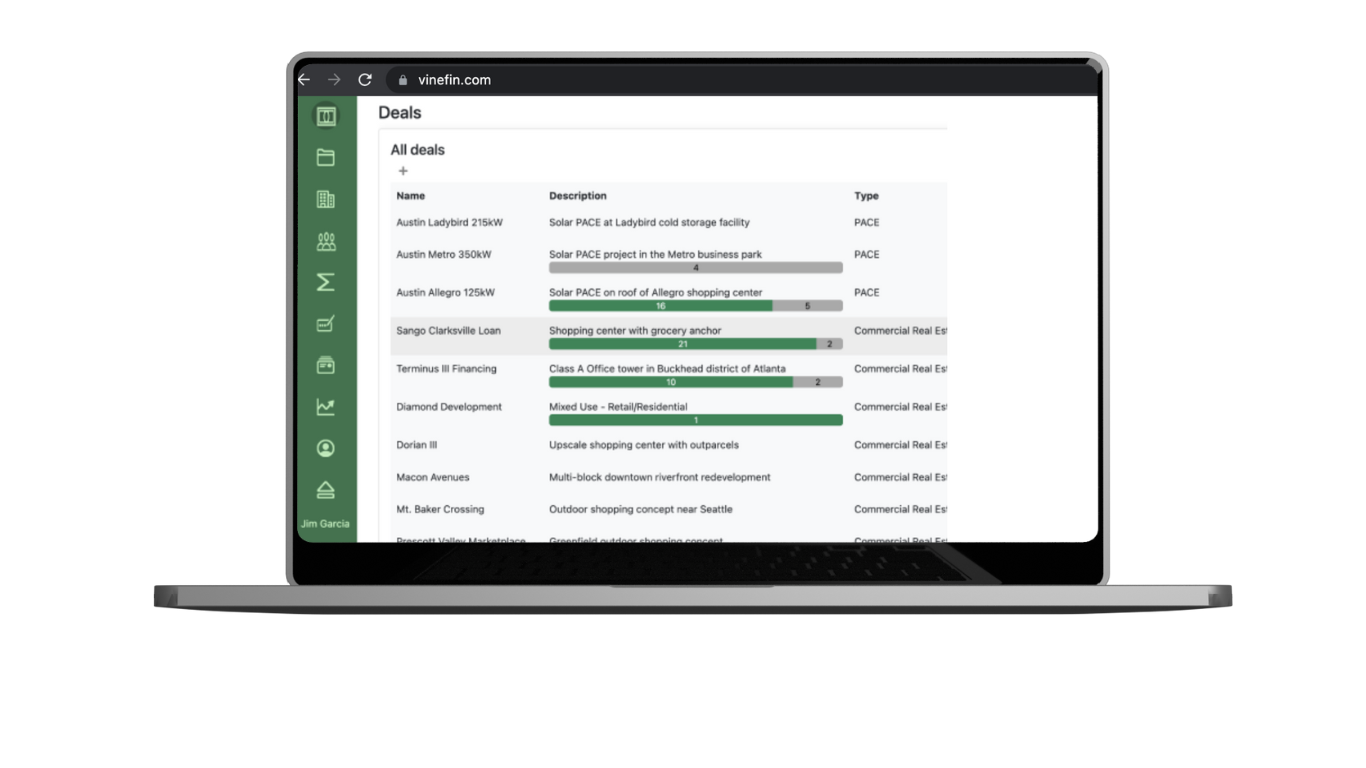Open the top dashboard icon in the green sidebar
The width and height of the screenshot is (1366, 768).
[x=326, y=116]
